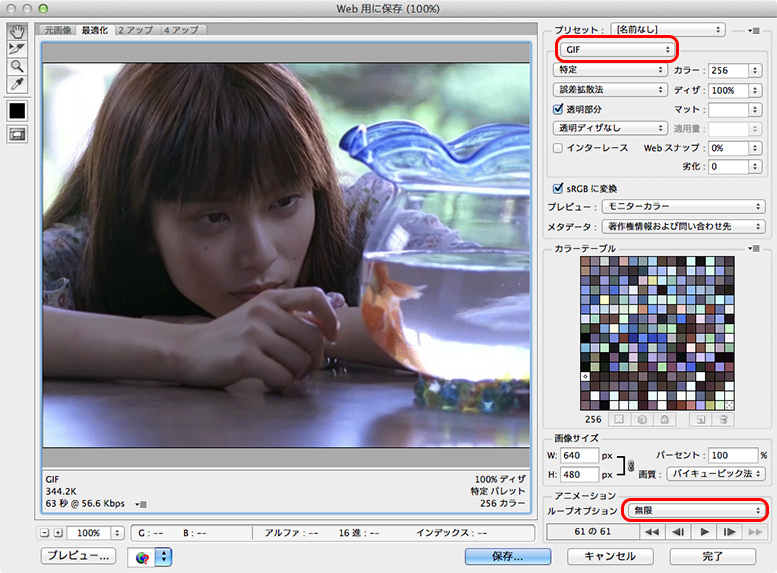Open the 透明ディザなし dropdown

pyautogui.click(x=610, y=128)
